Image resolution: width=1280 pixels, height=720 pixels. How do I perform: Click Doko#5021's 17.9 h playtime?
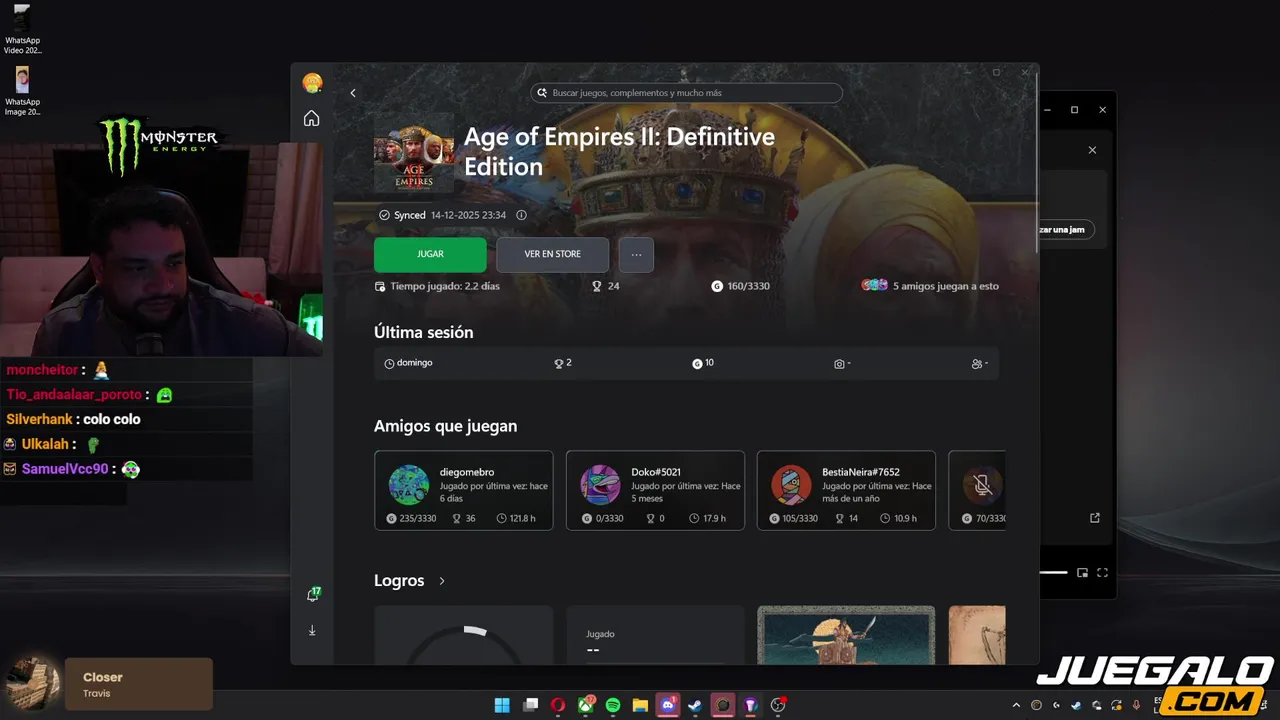click(707, 519)
